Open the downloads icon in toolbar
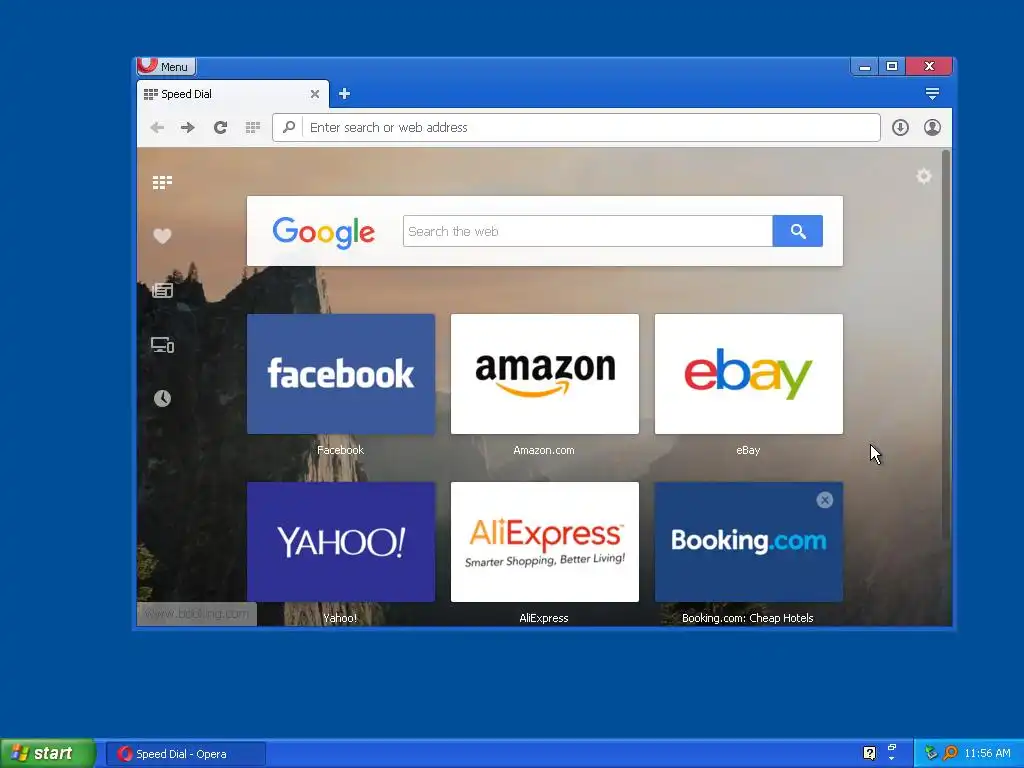The height and width of the screenshot is (768, 1024). (x=900, y=127)
